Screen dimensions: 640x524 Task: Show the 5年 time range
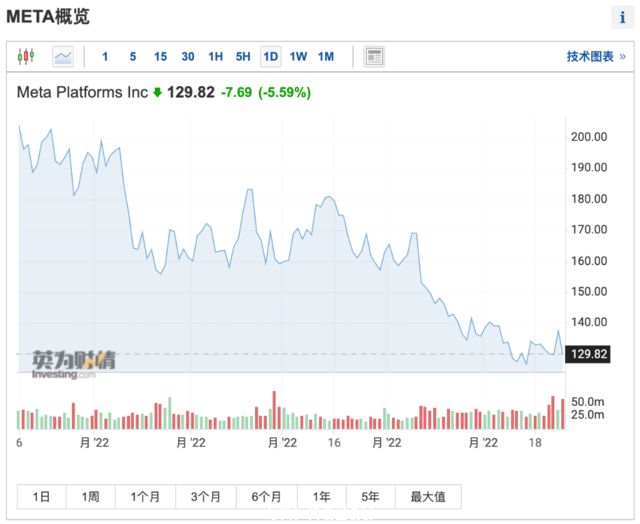370,497
